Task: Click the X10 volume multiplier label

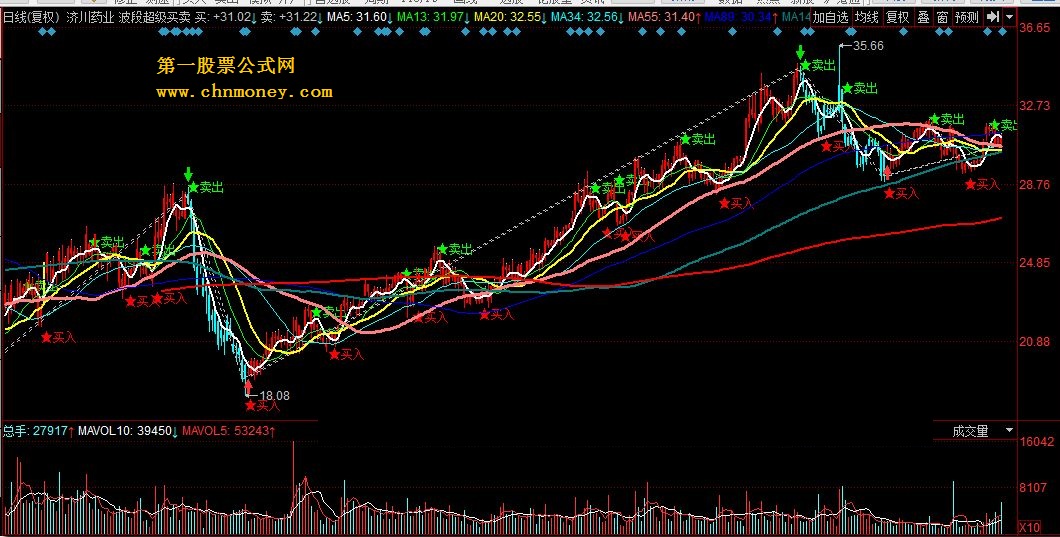Action: pyautogui.click(x=1030, y=528)
